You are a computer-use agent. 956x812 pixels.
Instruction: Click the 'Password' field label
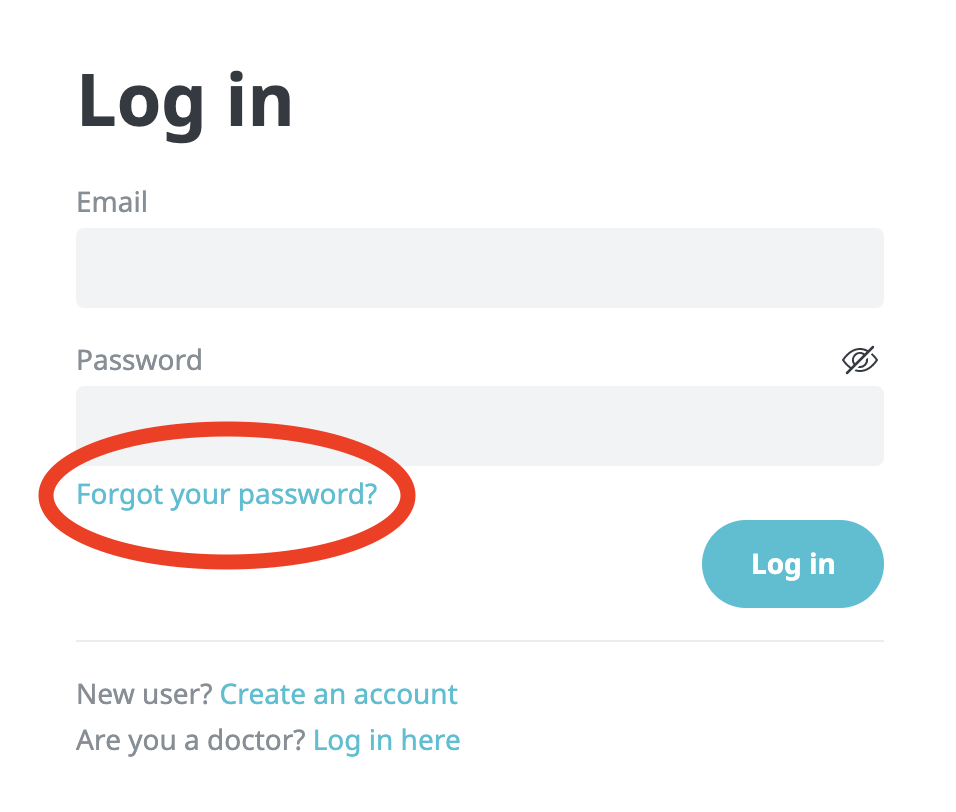pos(139,360)
